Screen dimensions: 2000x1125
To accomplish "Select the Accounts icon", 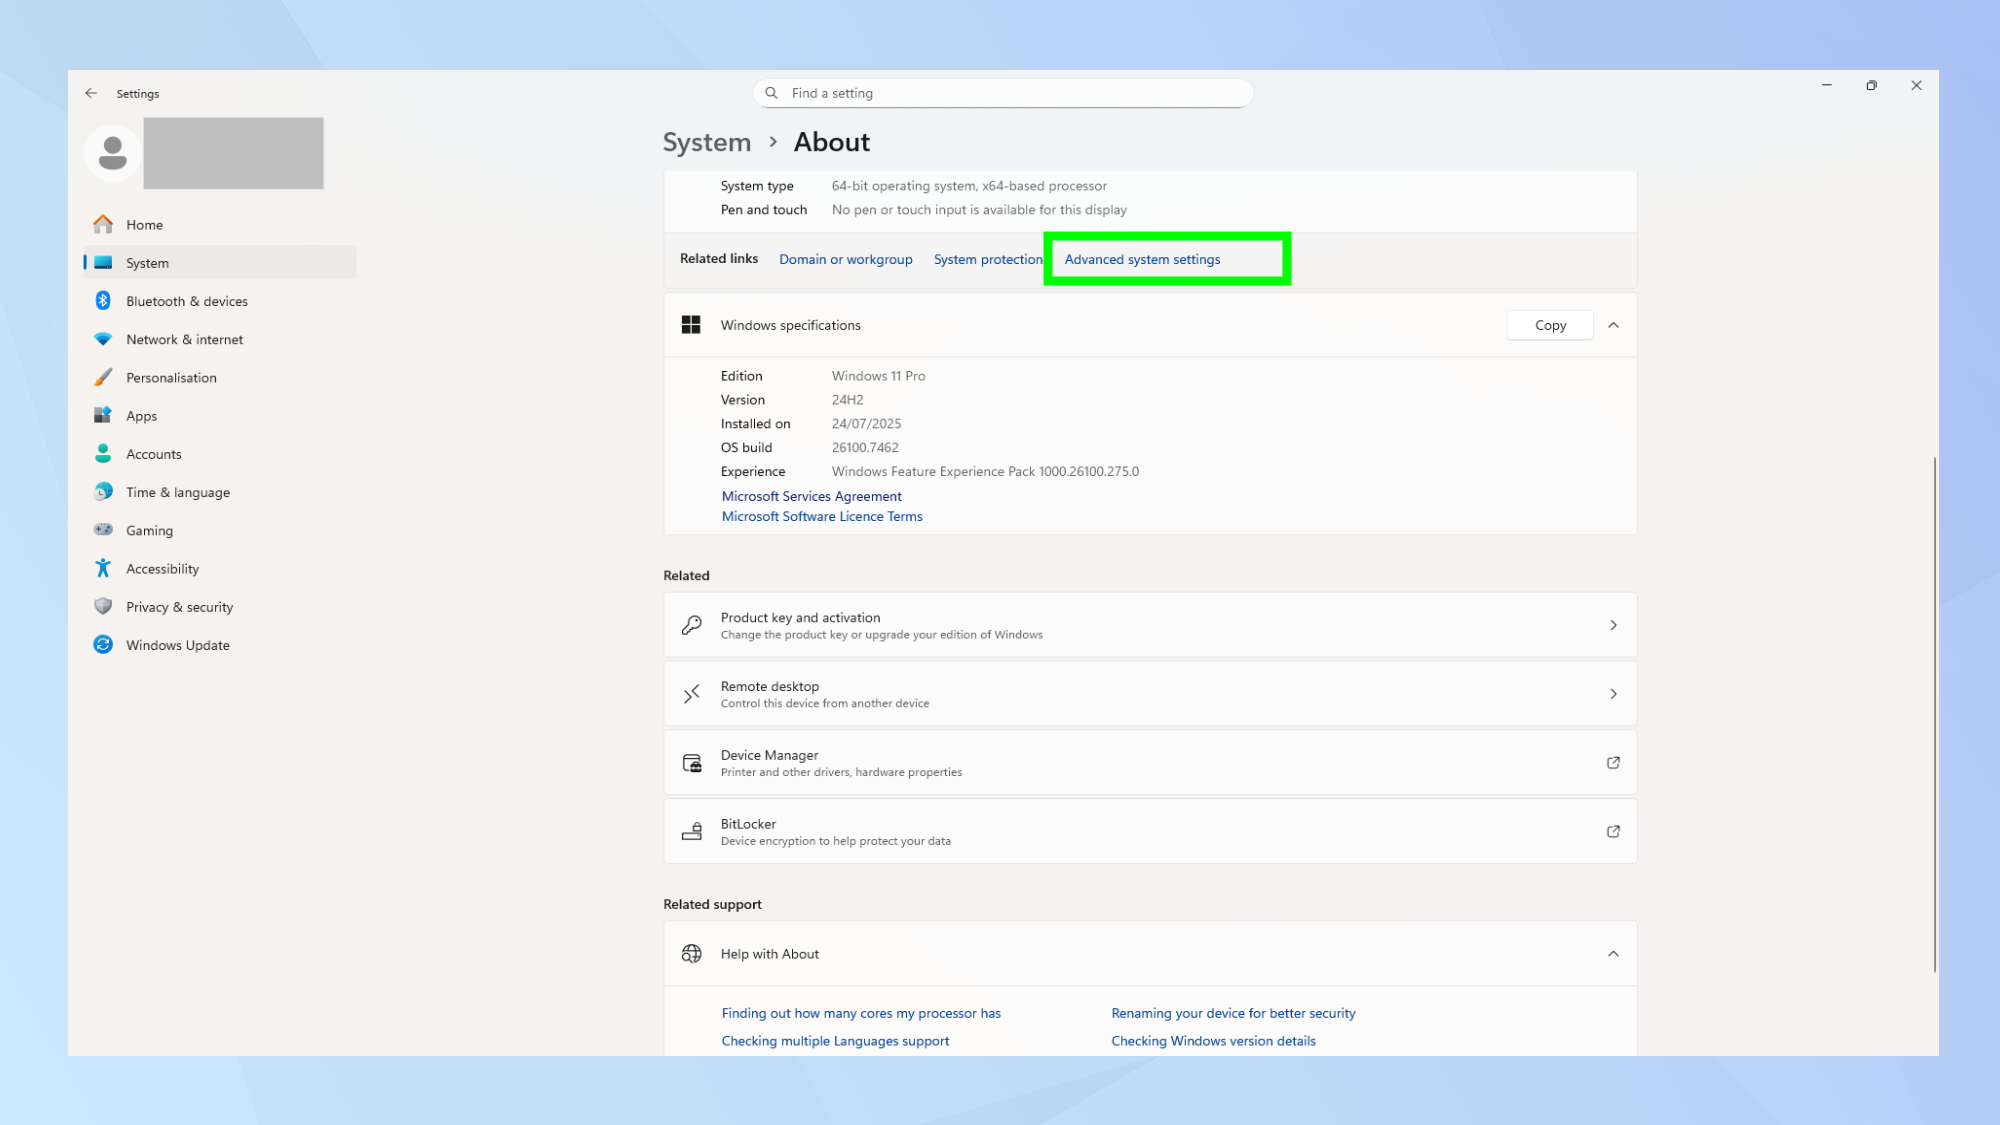I will [103, 453].
